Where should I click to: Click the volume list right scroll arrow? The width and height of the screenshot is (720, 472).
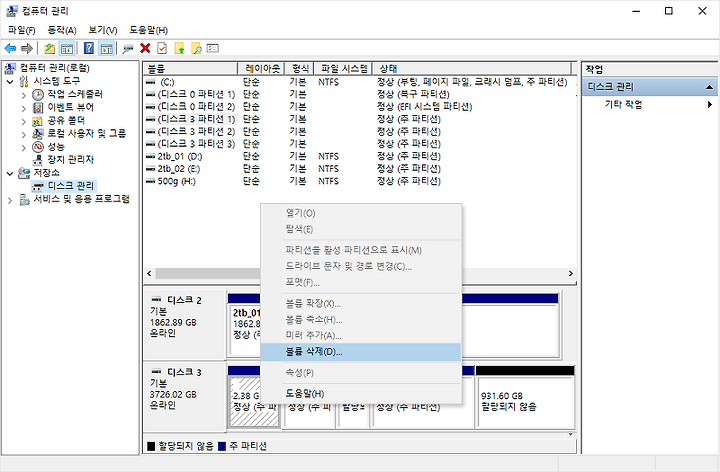tap(571, 274)
